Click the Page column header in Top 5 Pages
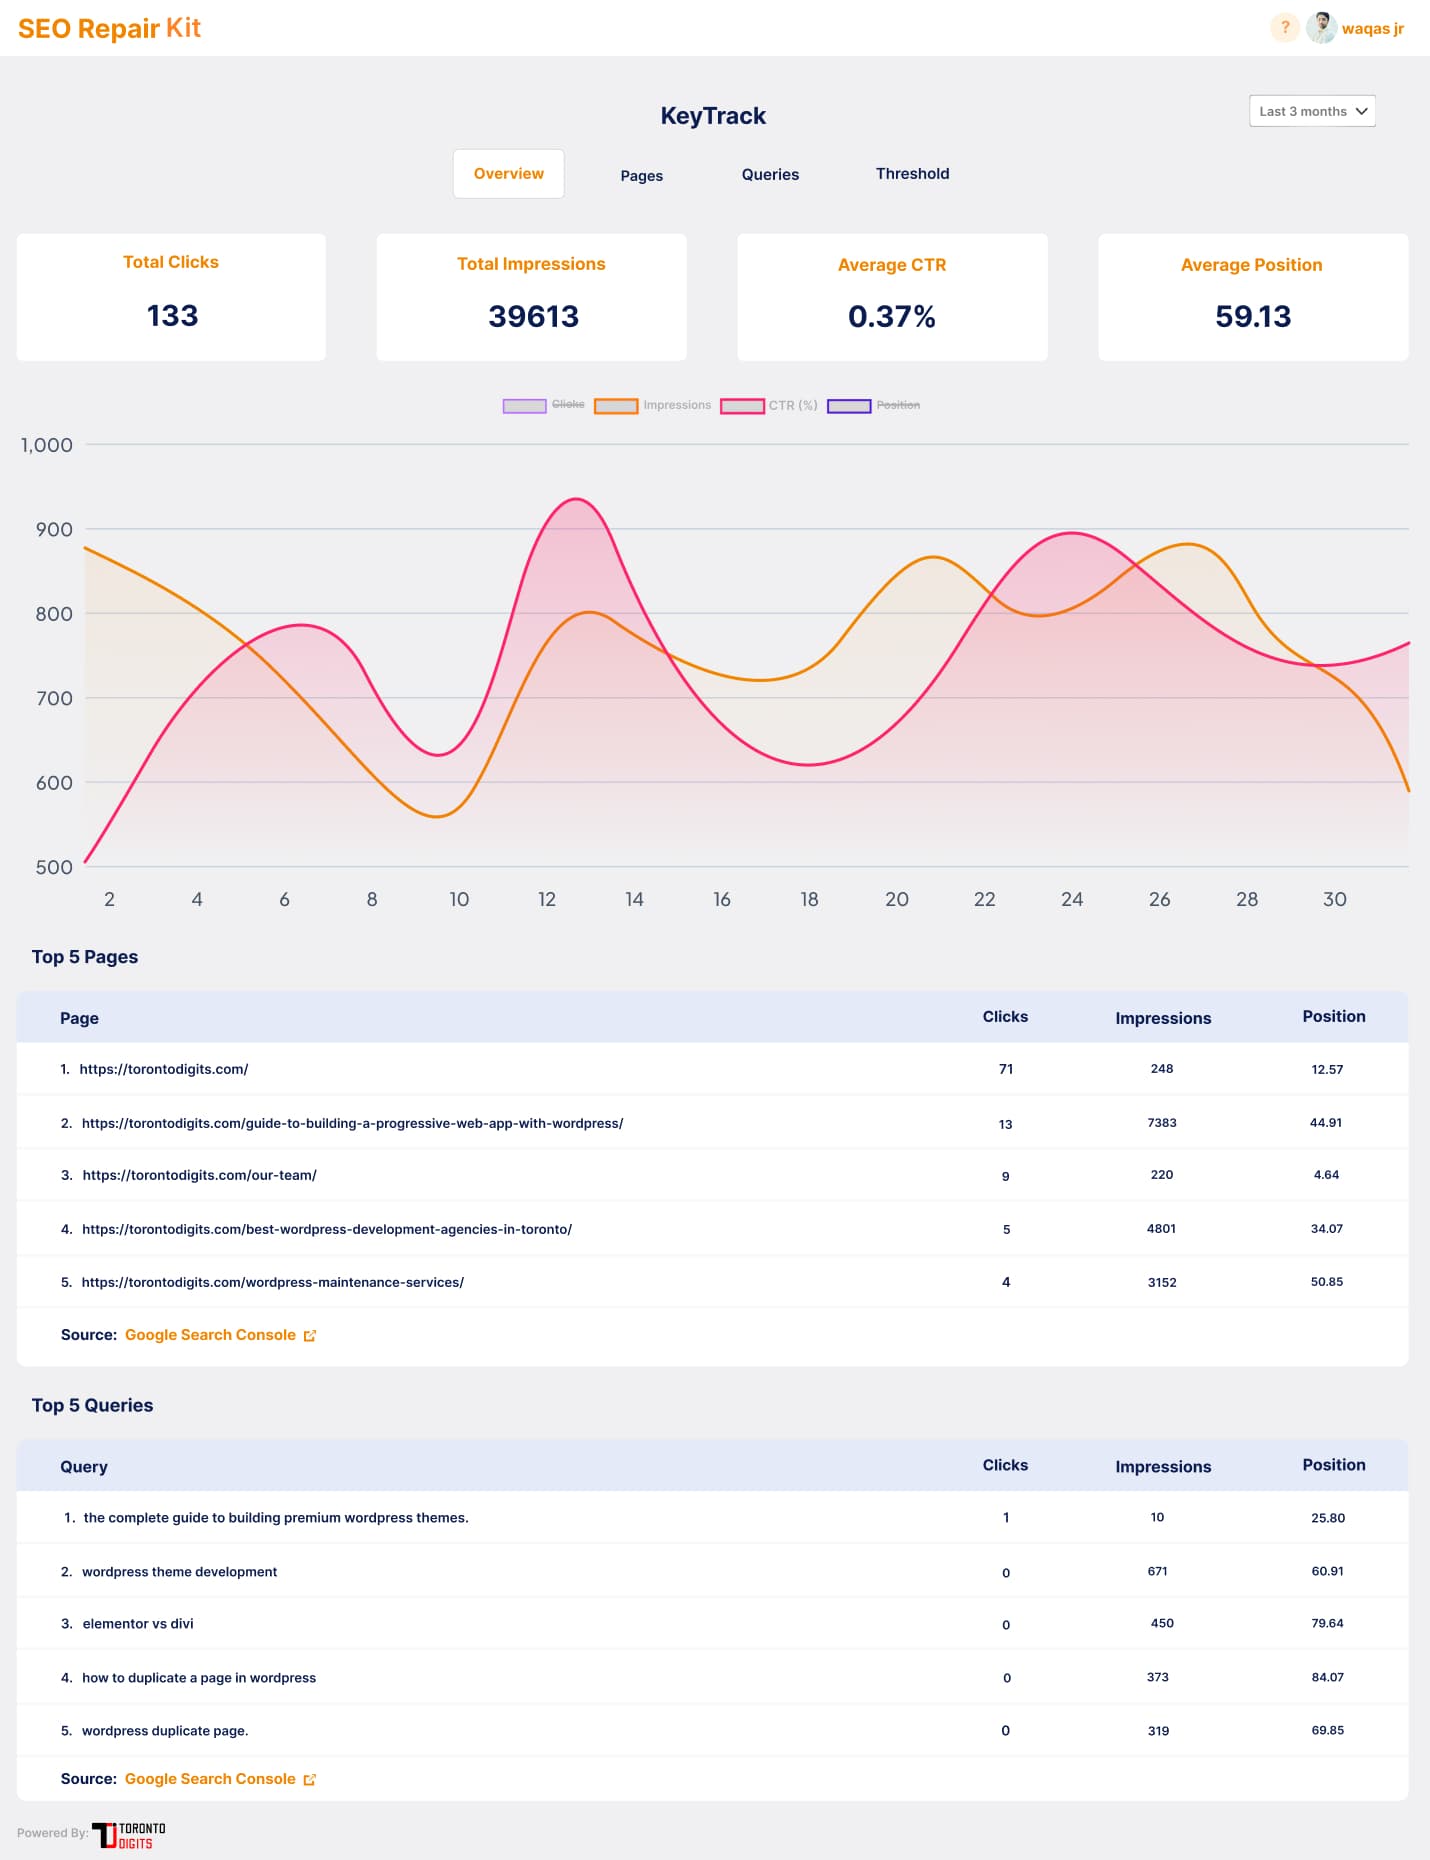Image resolution: width=1430 pixels, height=1860 pixels. [79, 1018]
